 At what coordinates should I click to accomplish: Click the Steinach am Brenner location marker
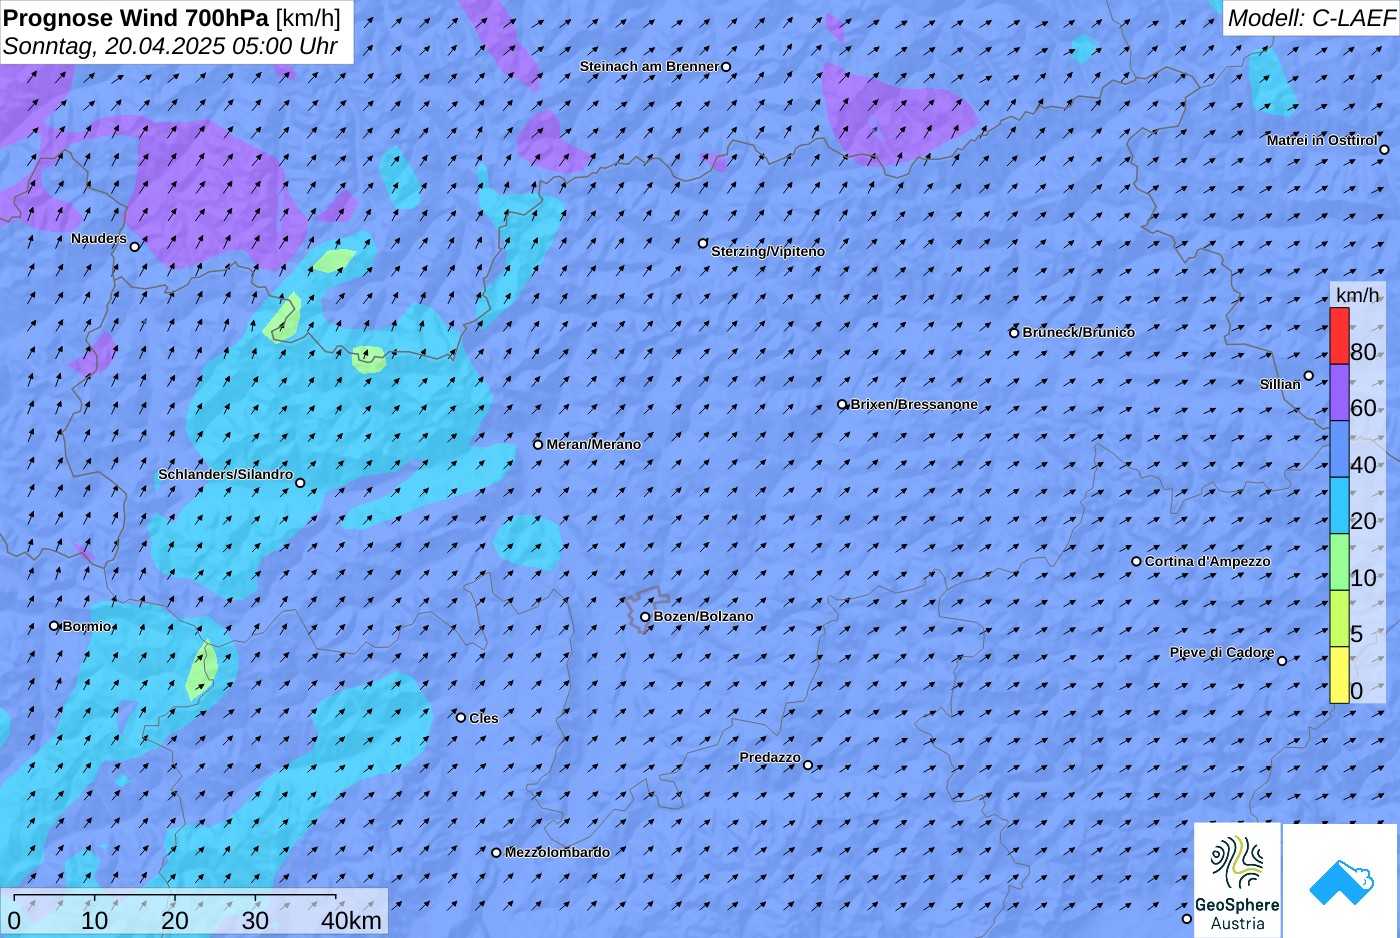pos(726,67)
